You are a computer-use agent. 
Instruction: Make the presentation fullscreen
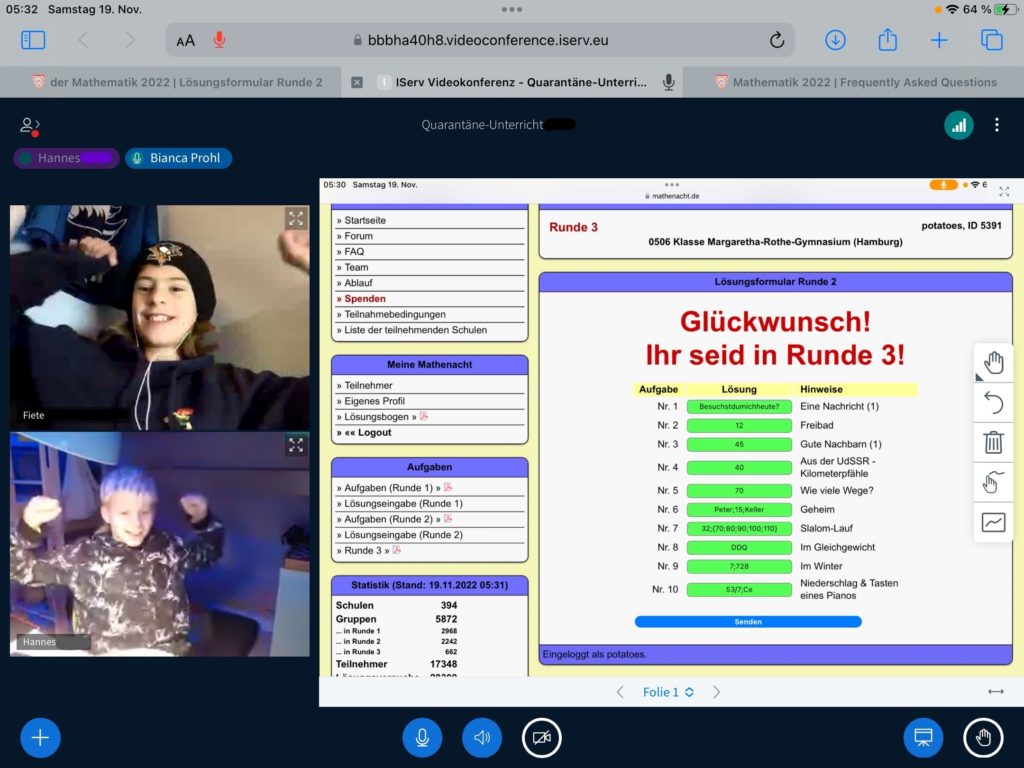(1004, 191)
